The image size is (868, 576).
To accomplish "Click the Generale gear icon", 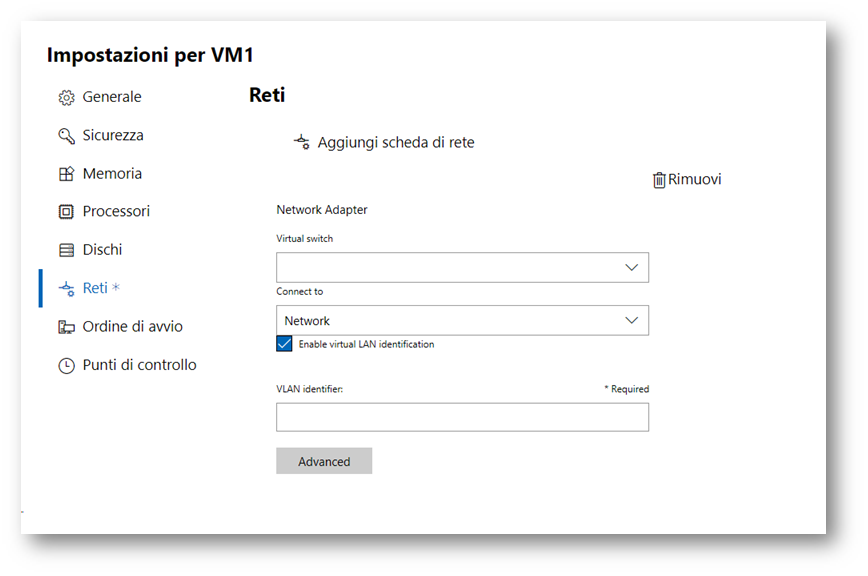I will [66, 97].
